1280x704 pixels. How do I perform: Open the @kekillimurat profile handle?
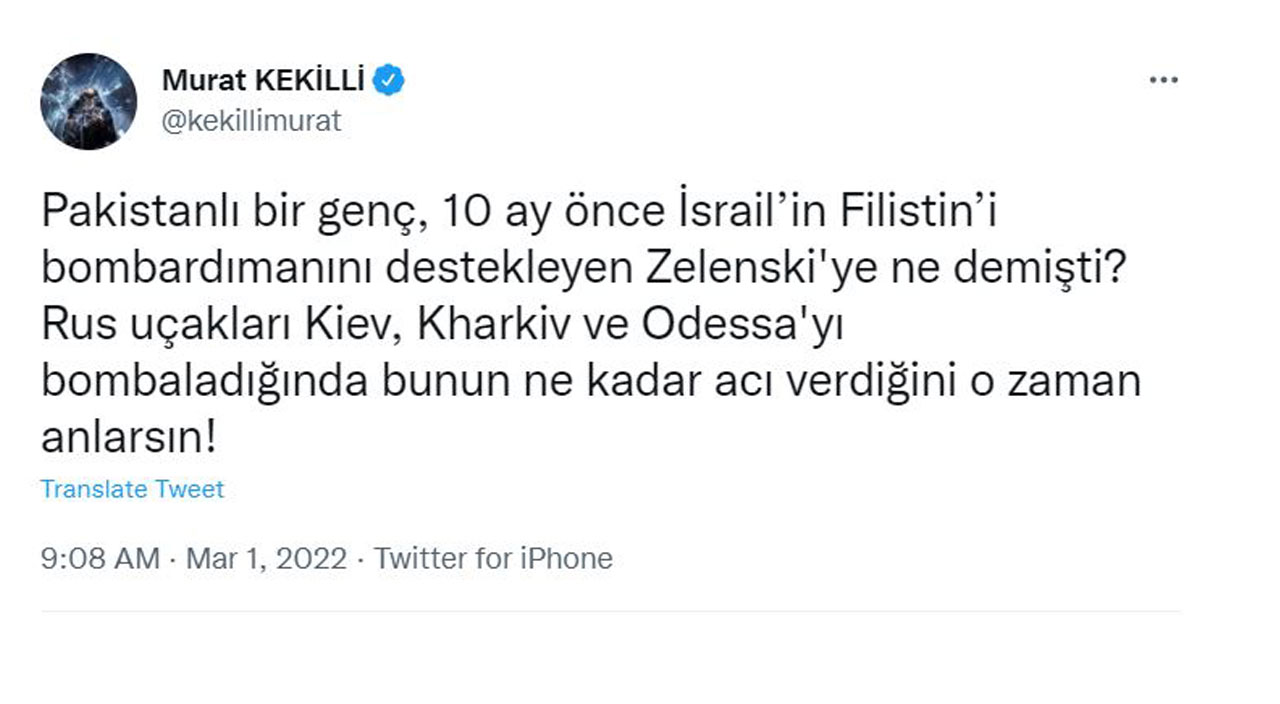coord(250,120)
